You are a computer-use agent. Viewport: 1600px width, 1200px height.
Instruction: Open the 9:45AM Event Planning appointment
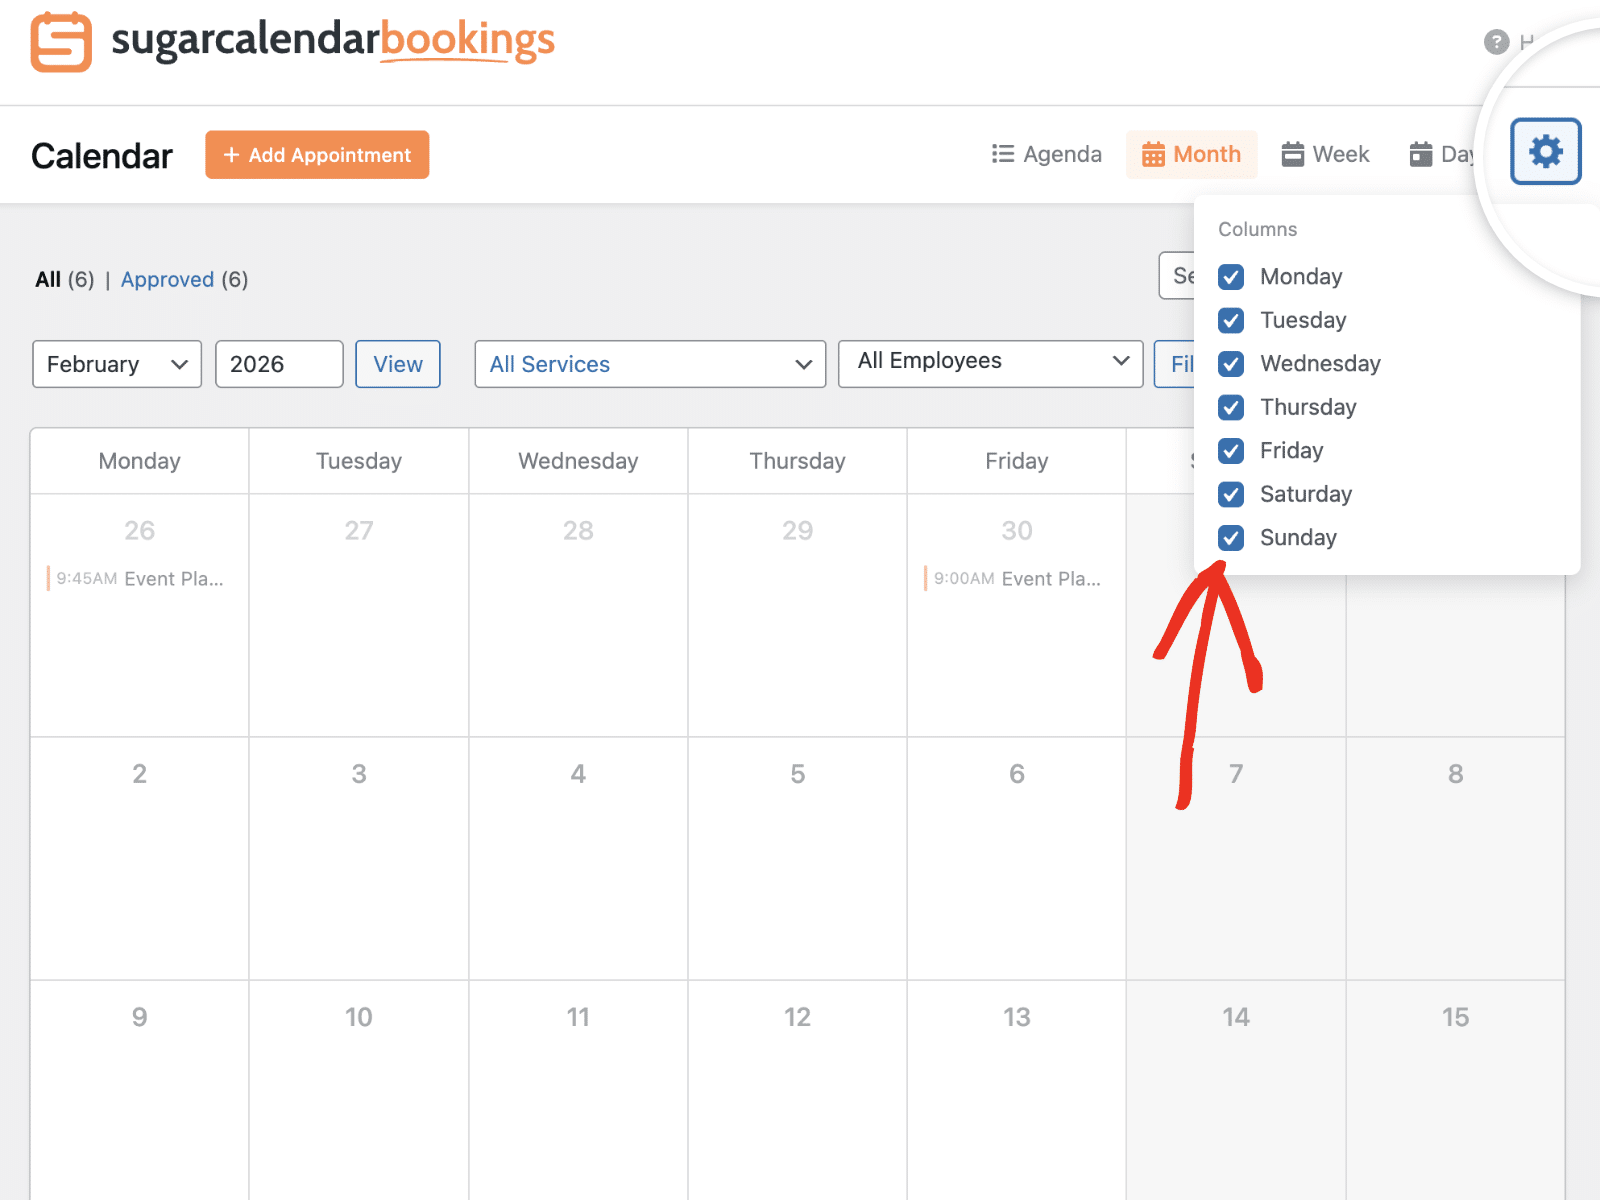(x=139, y=578)
